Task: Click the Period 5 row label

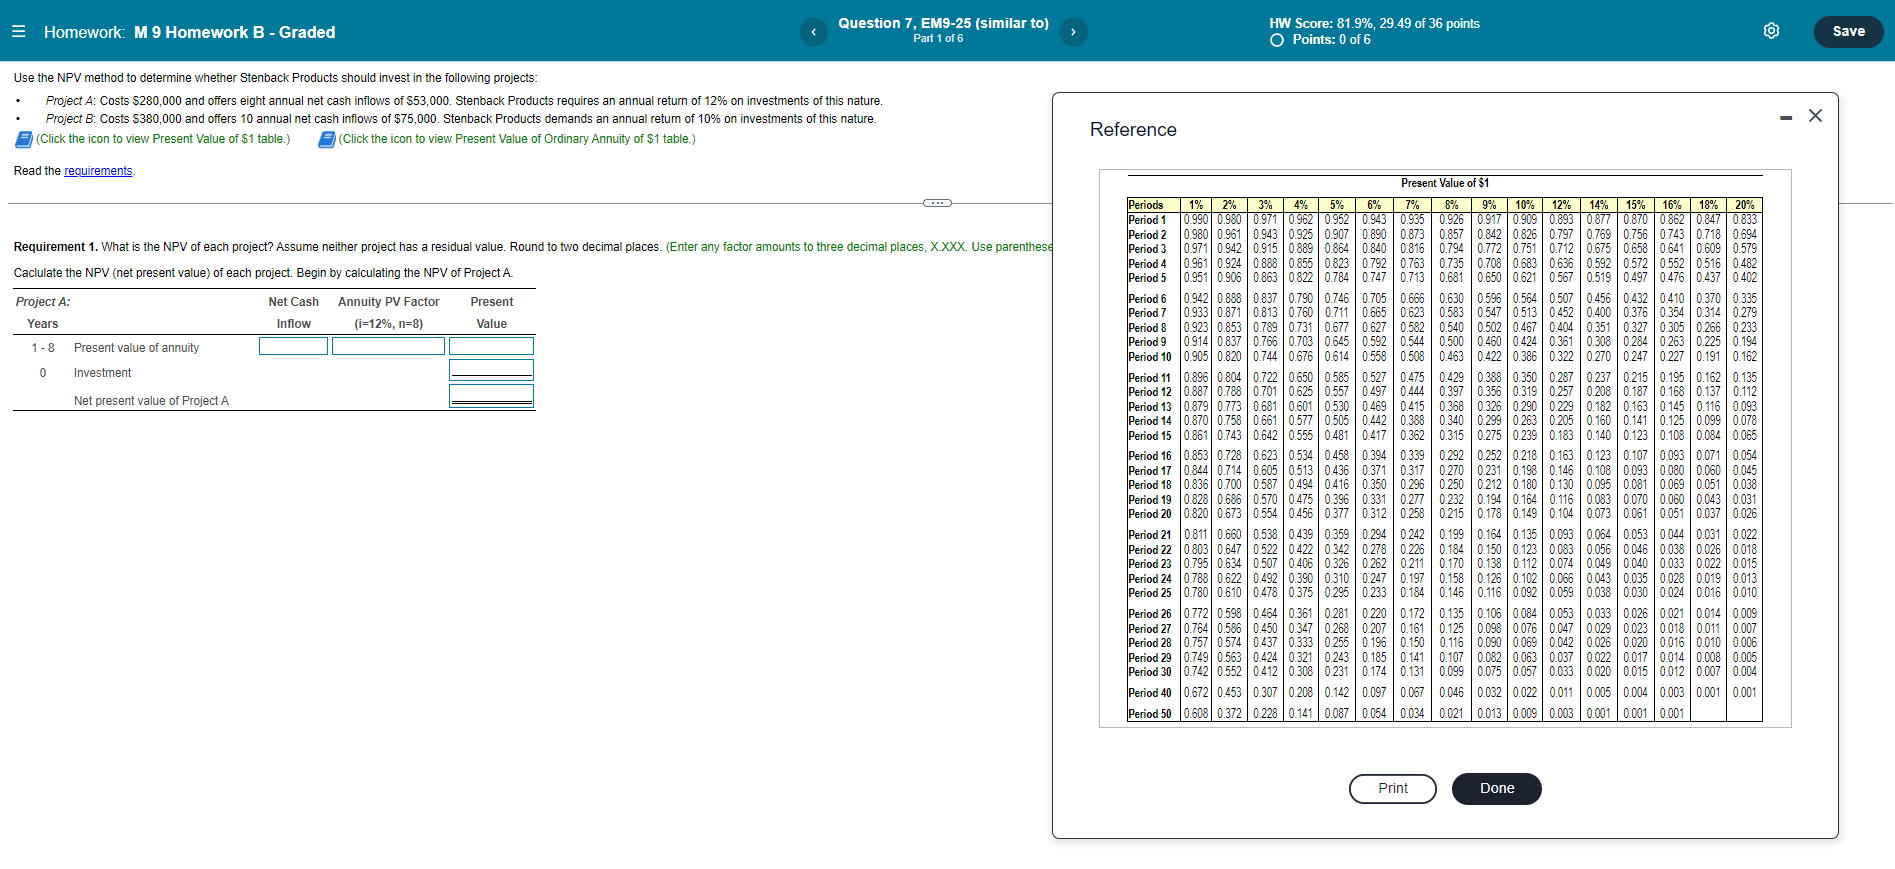Action: click(1147, 278)
